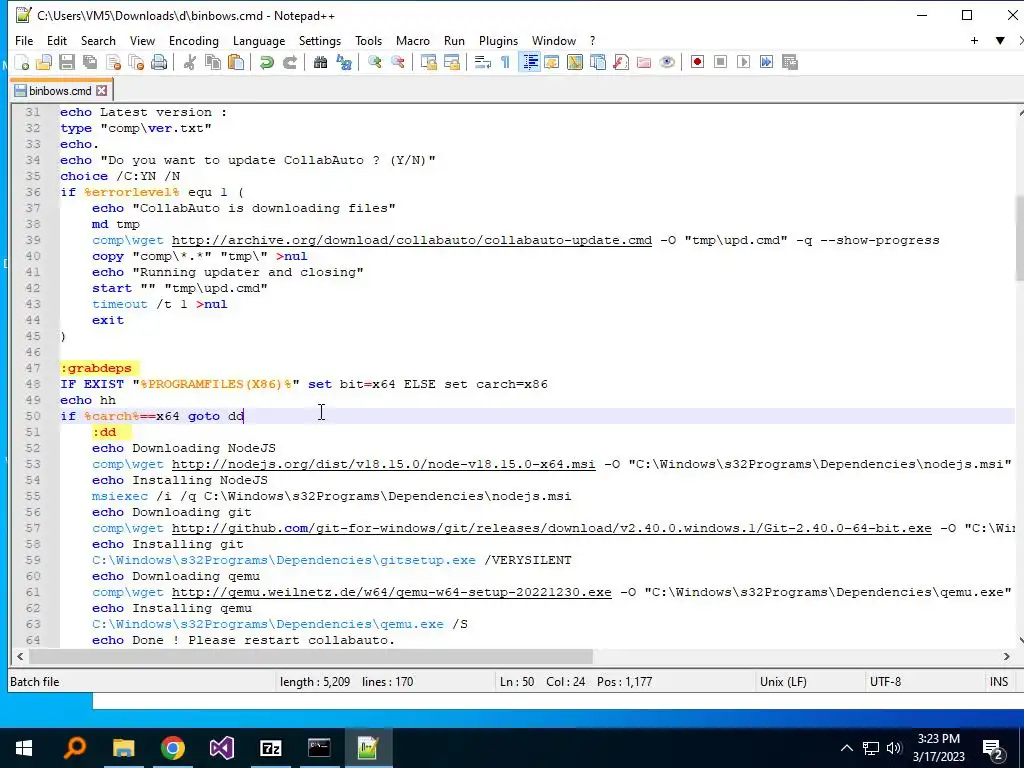Toggle Show All Characters pilcrow icon
This screenshot has width=1024, height=768.
pyautogui.click(x=505, y=62)
